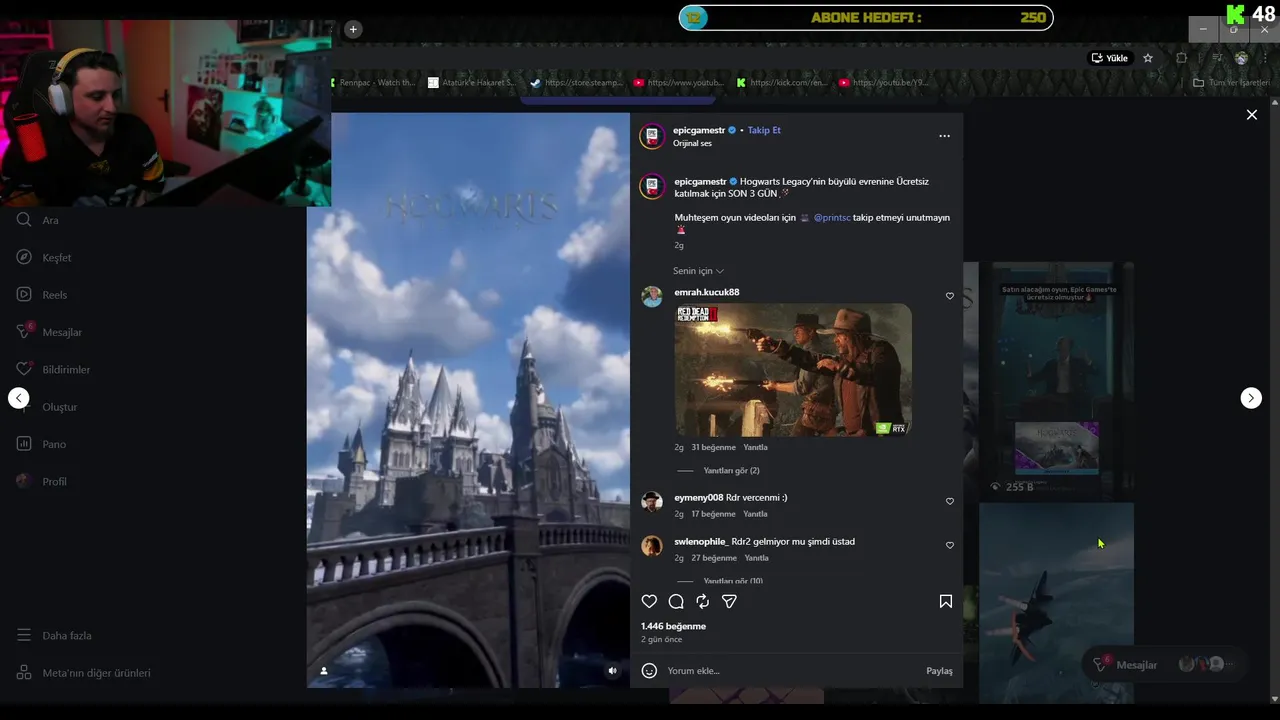This screenshot has width=1280, height=720.
Task: Open epicgamestr profile from post header
Action: pos(699,130)
